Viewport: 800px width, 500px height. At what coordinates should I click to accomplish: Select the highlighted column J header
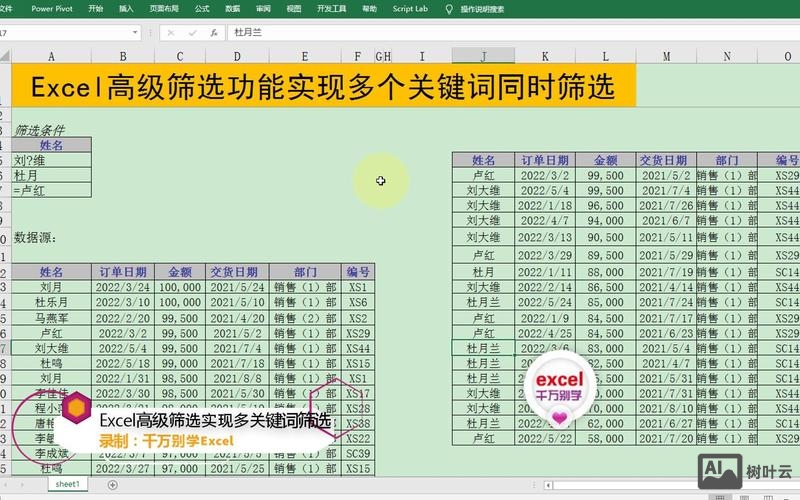click(x=483, y=56)
